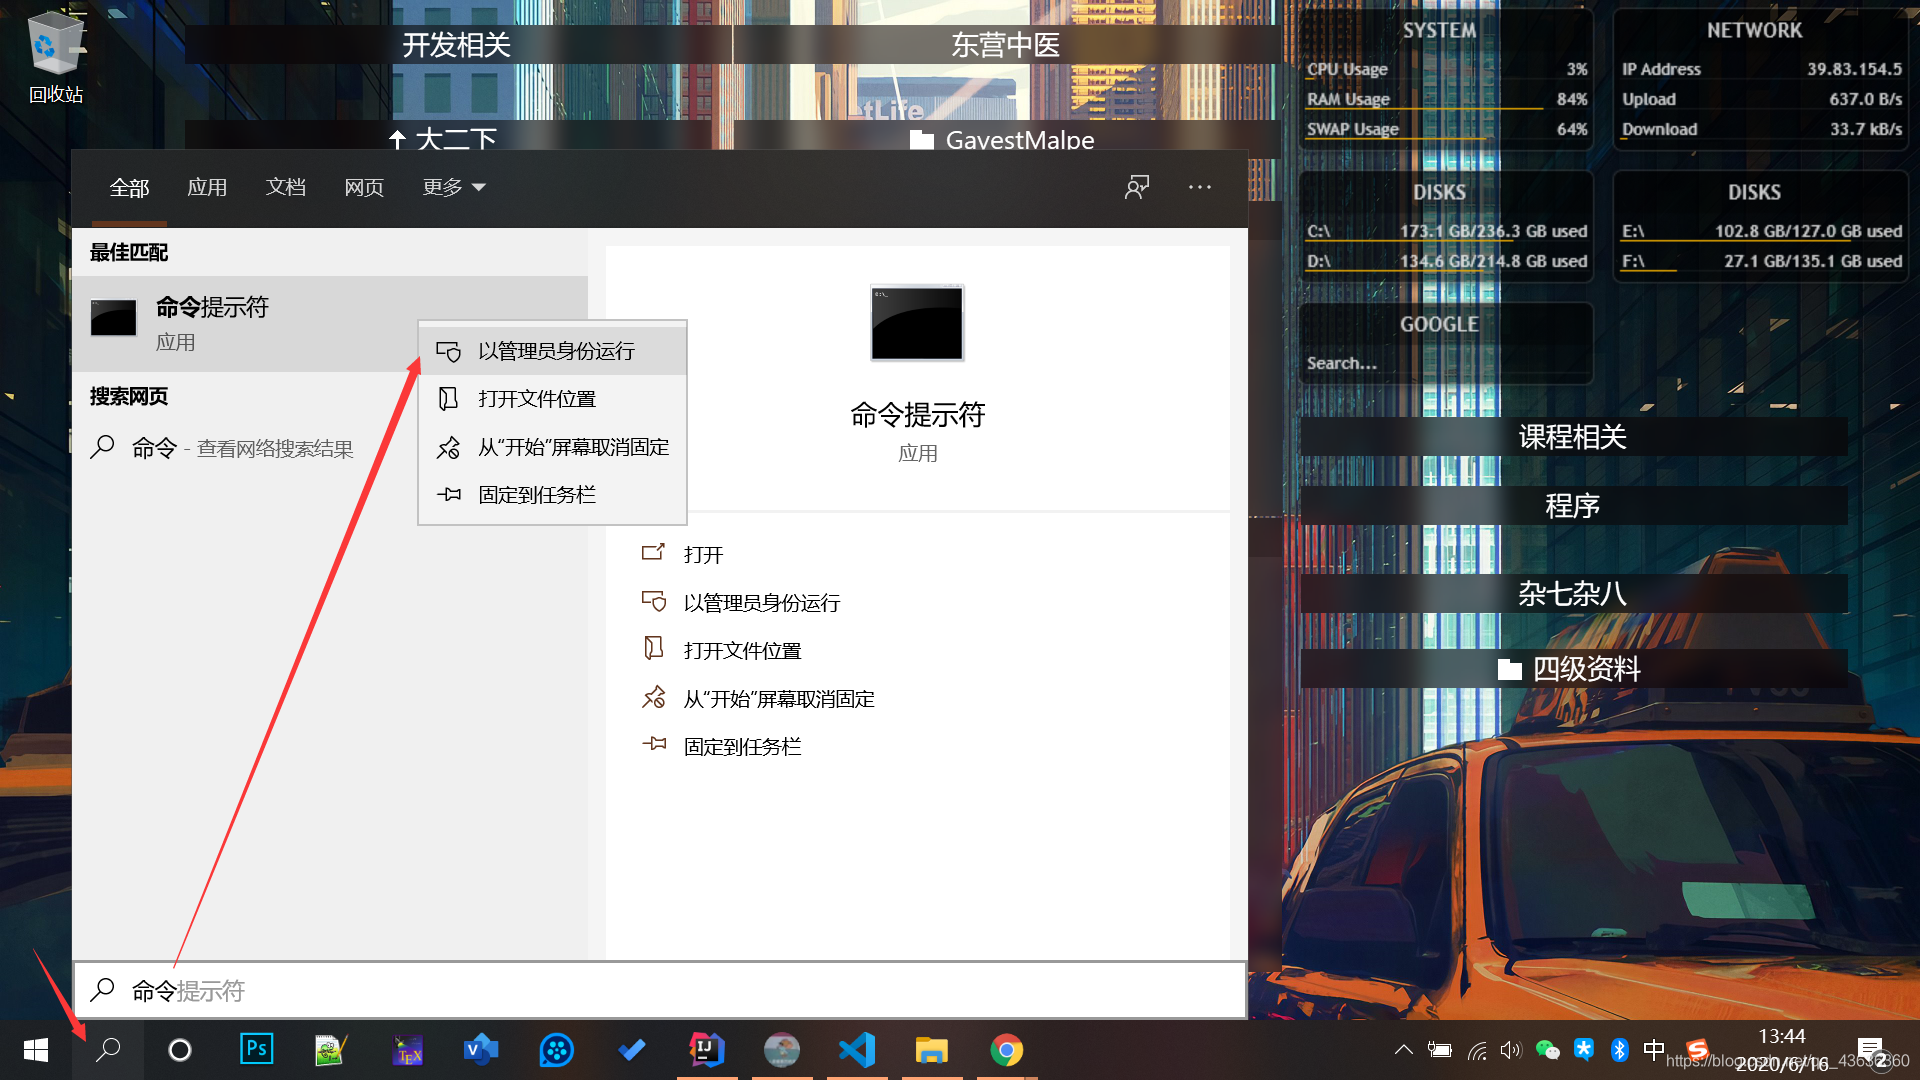The image size is (1920, 1080).
Task: Open the 杂七杂八 desktop bar
Action: pyautogui.click(x=1573, y=594)
